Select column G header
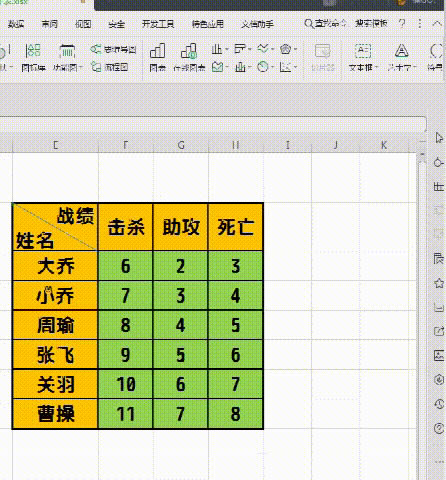 point(181,145)
